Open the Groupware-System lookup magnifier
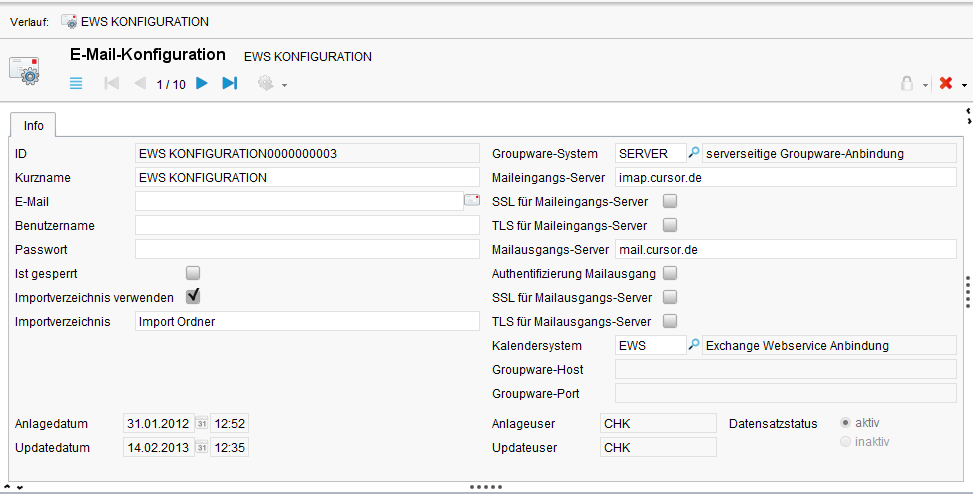Viewport: 973px width, 496px height. tap(694, 153)
